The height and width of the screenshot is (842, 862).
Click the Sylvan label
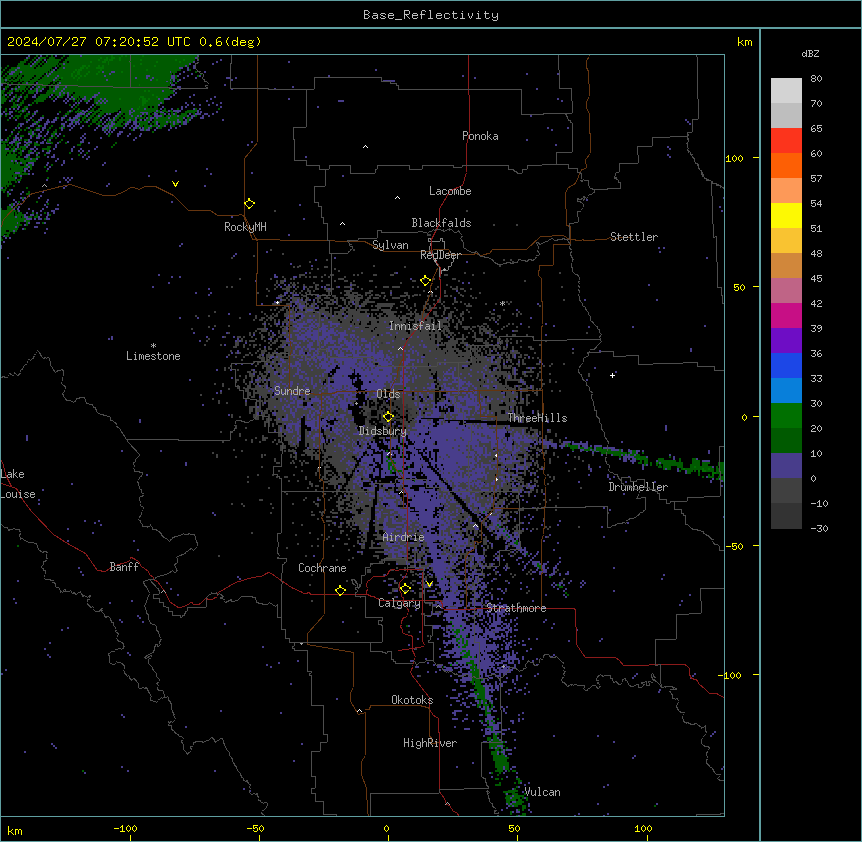390,245
